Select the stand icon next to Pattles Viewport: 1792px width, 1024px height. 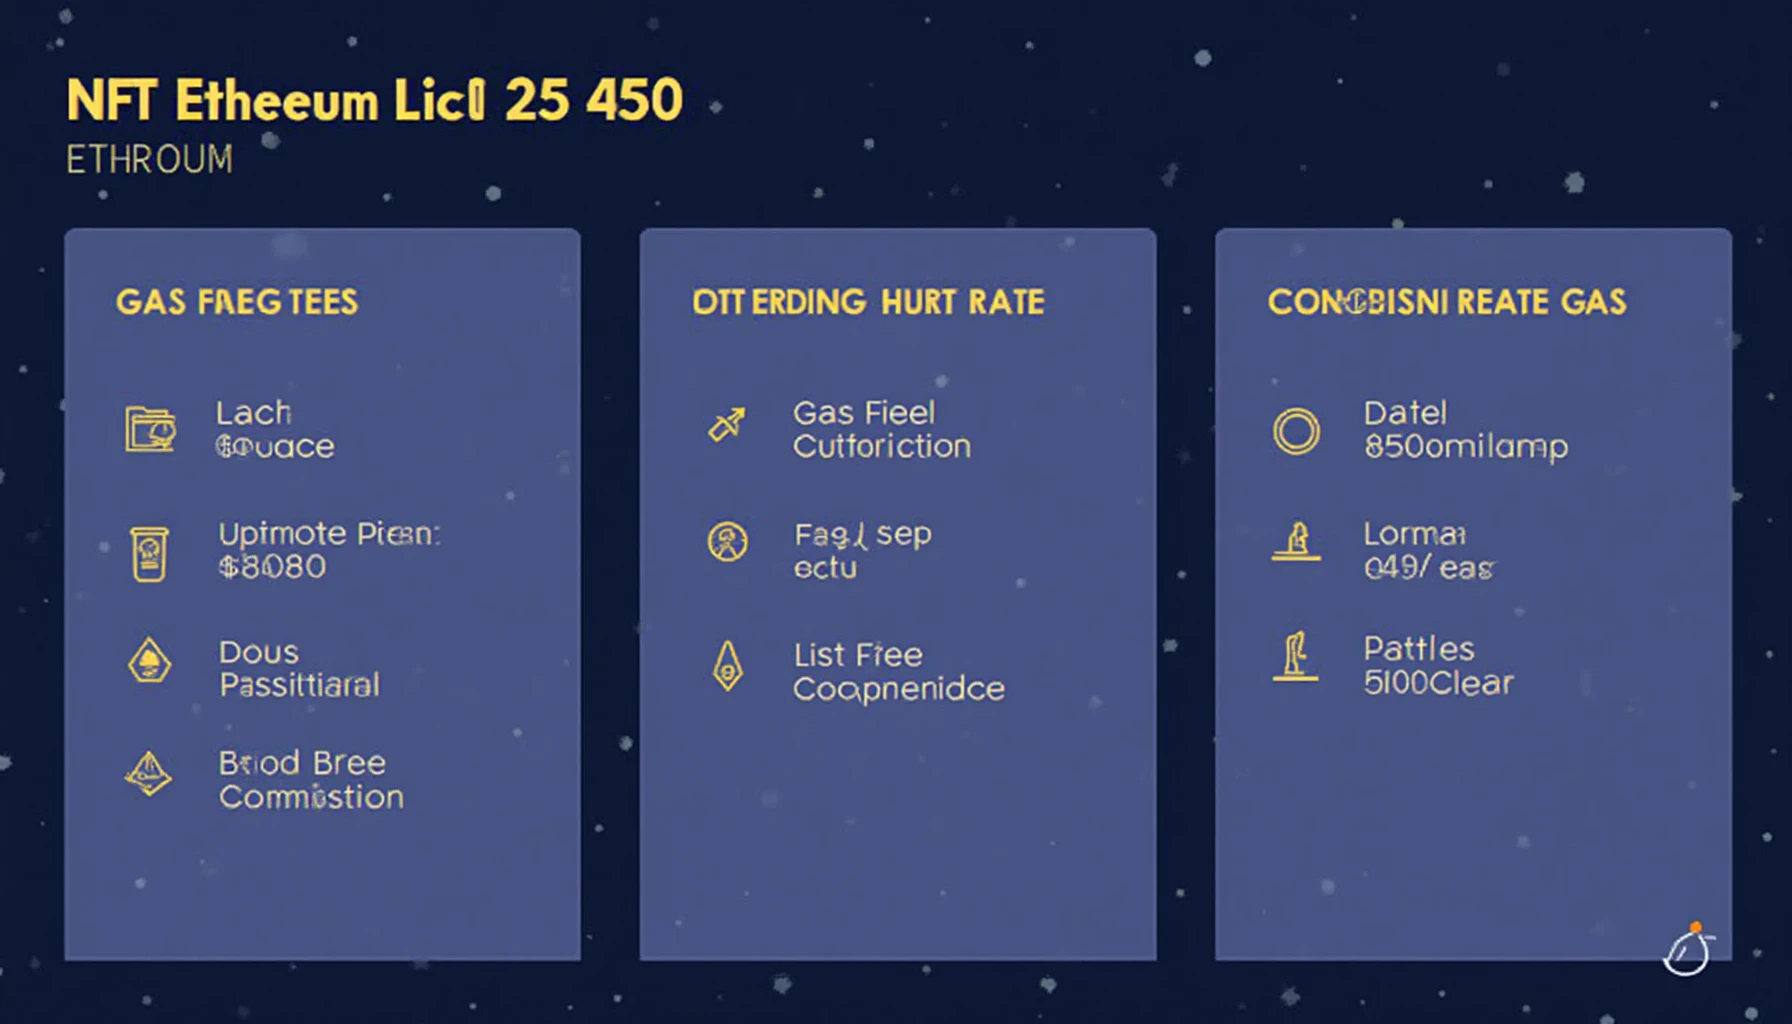click(1295, 656)
